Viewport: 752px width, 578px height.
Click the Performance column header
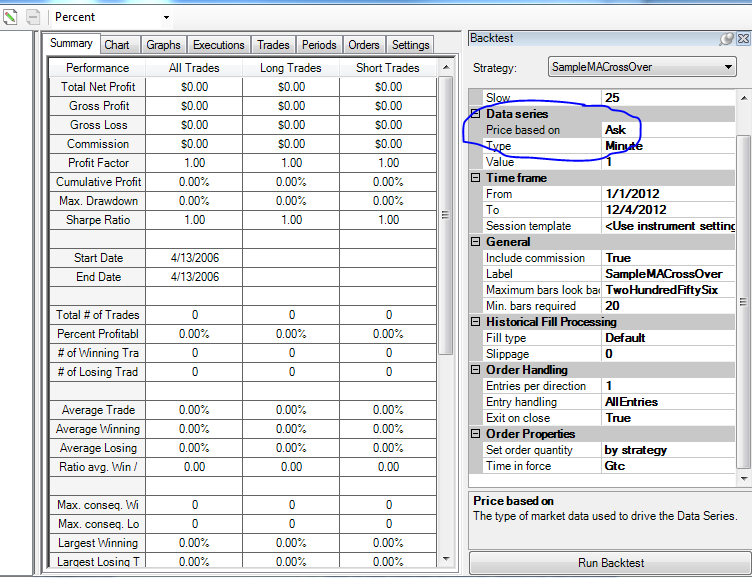97,68
